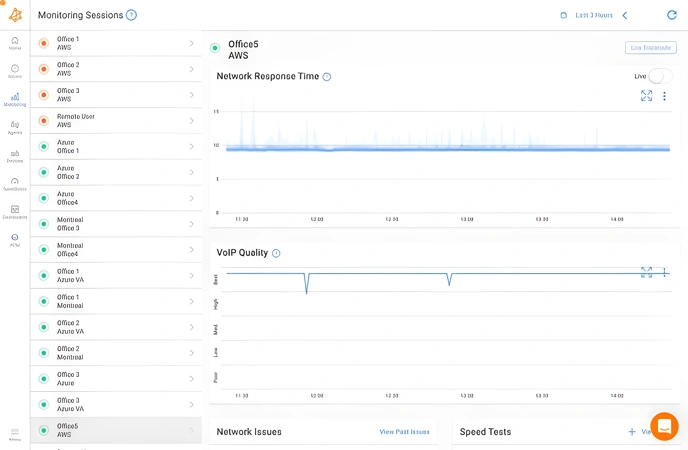This screenshot has width=688, height=450.
Task: Expand the Azure Office 2 session chevron
Action: coord(192,172)
